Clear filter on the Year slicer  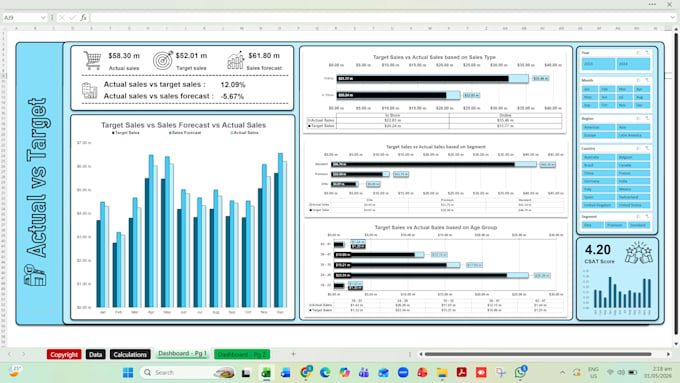647,52
